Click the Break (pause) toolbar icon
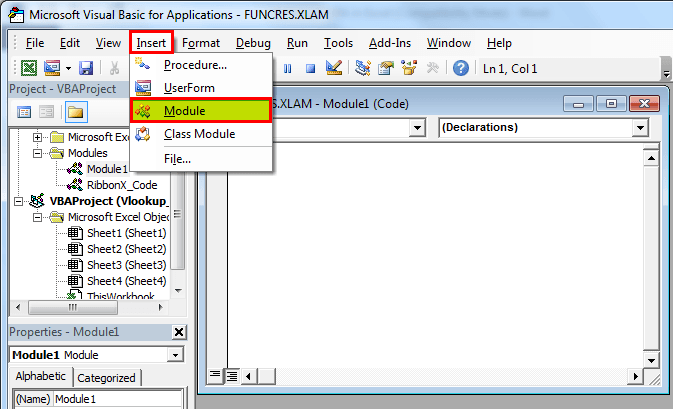673x409 pixels. click(288, 68)
